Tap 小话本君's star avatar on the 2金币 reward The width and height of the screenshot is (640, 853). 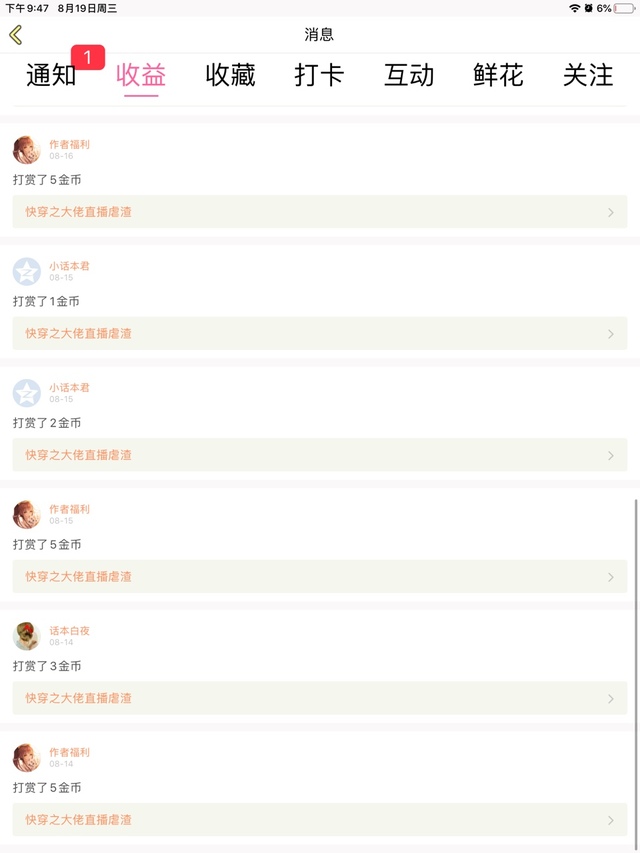(26, 393)
